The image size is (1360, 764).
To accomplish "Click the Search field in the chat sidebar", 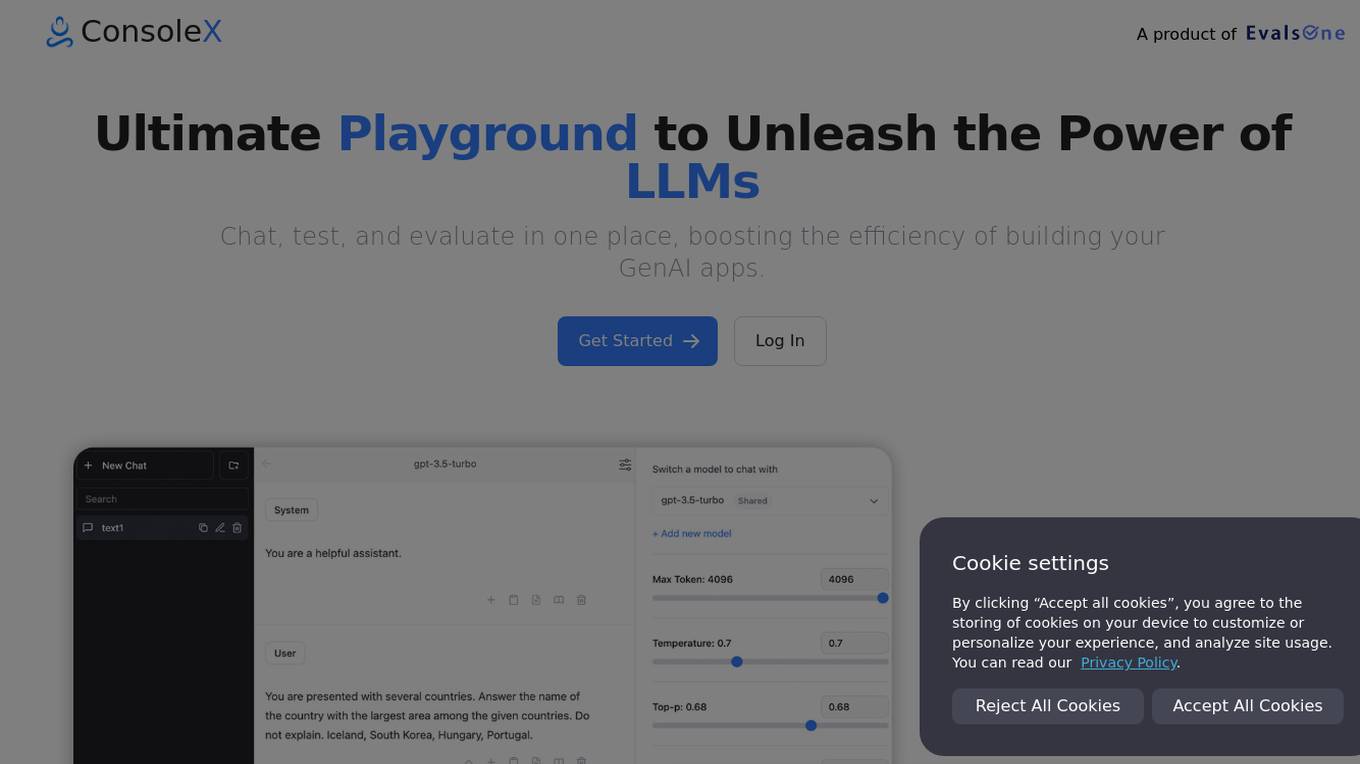I will tap(162, 499).
